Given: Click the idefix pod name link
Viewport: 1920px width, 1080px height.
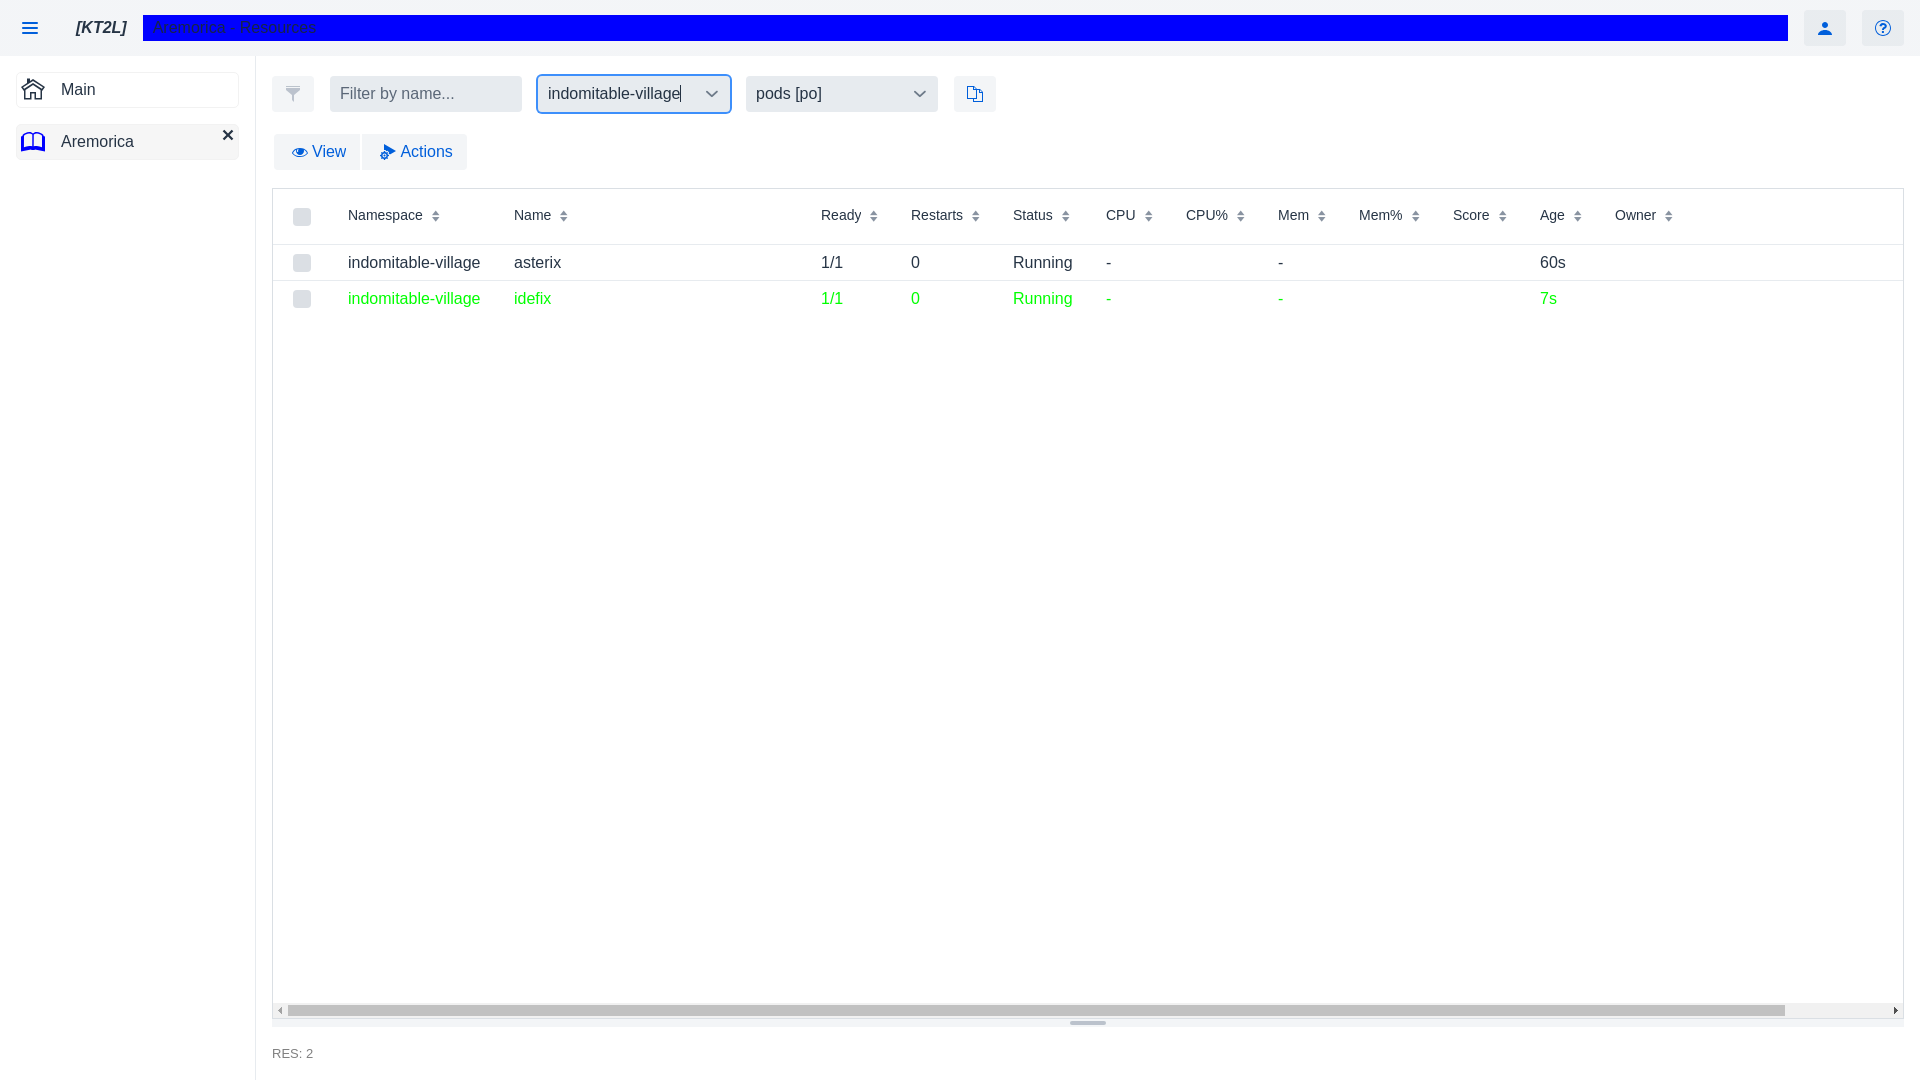Looking at the screenshot, I should click(531, 298).
